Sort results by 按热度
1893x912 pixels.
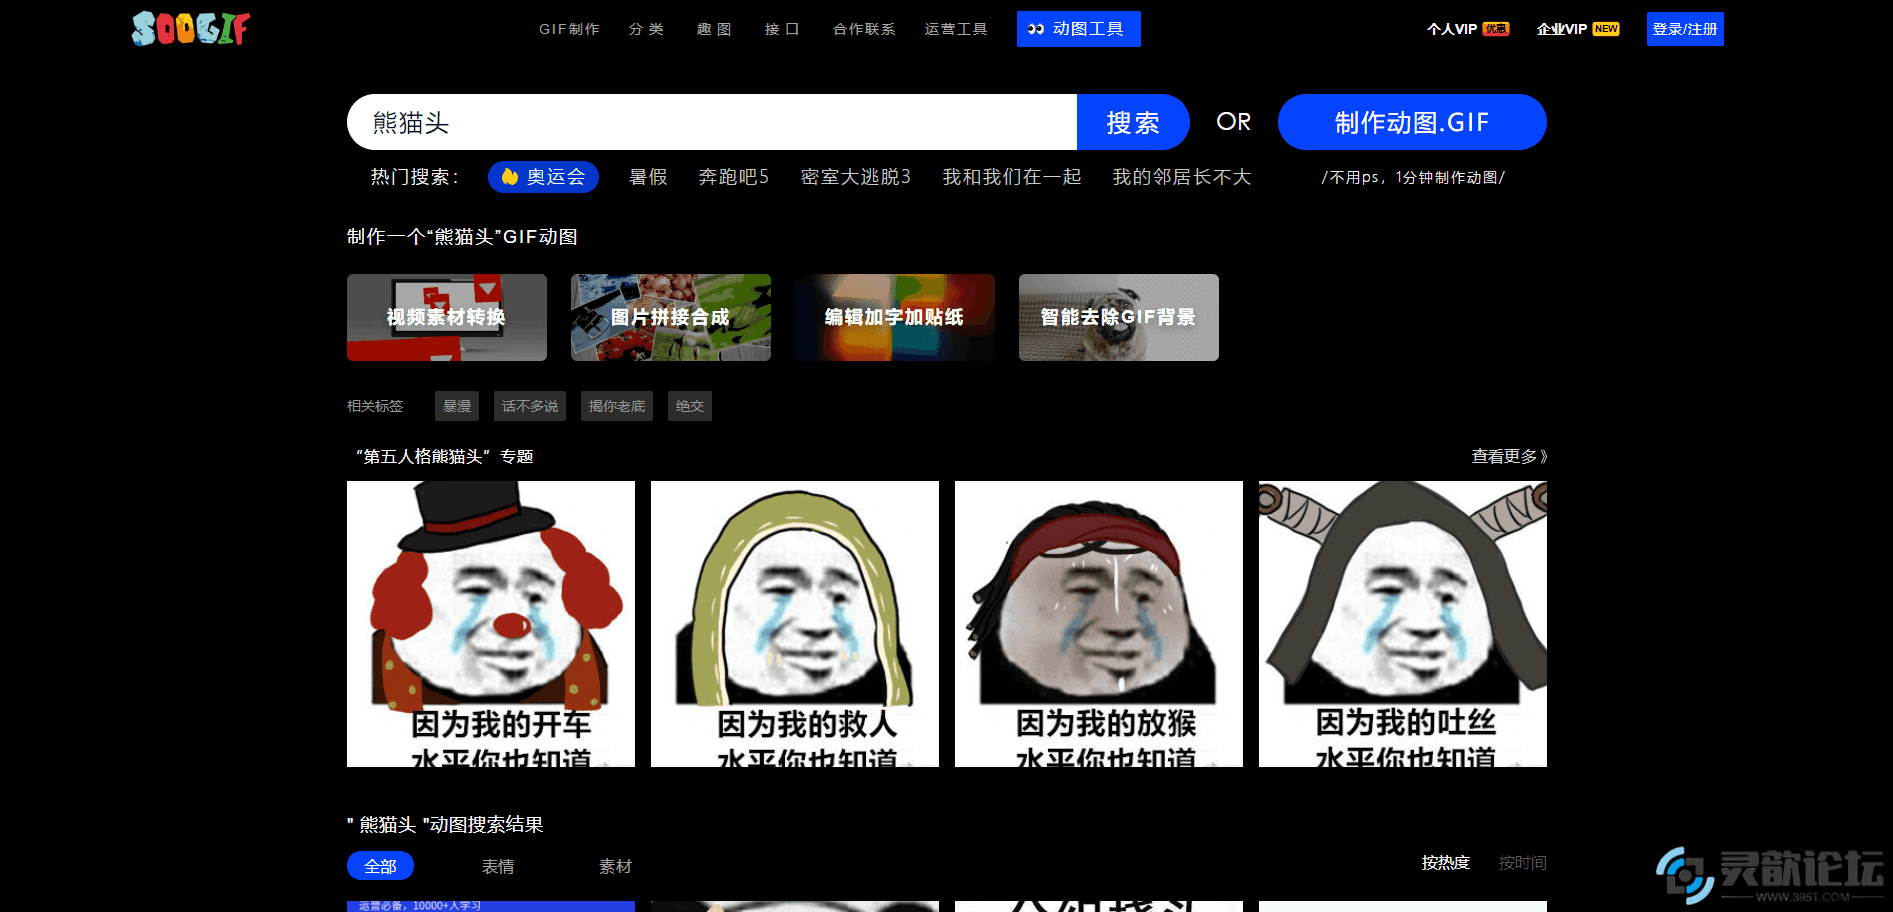[1446, 862]
